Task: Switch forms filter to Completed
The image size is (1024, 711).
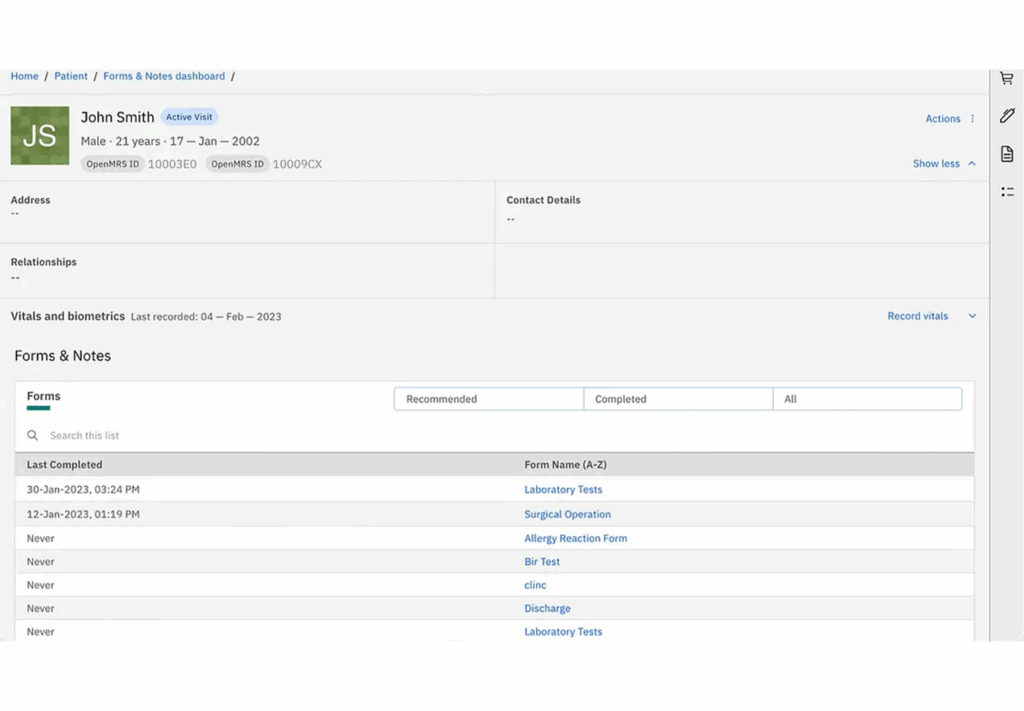Action: (677, 399)
